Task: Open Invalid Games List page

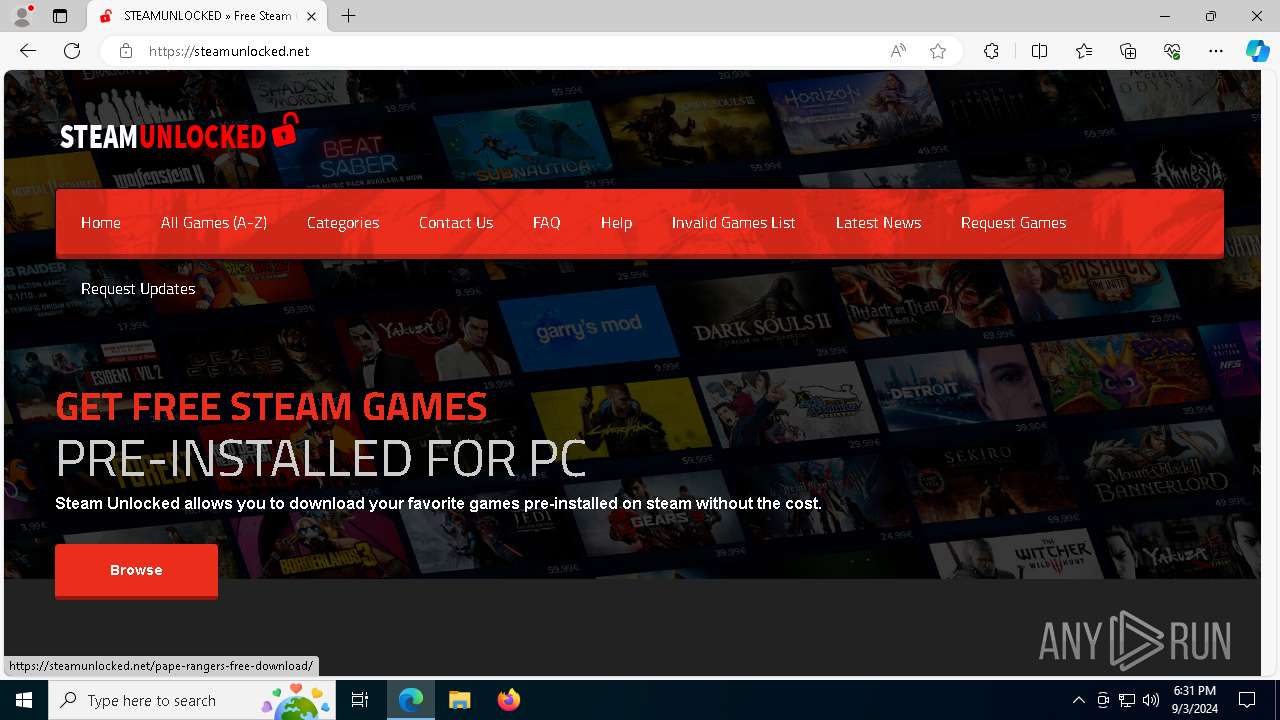Action: click(734, 223)
